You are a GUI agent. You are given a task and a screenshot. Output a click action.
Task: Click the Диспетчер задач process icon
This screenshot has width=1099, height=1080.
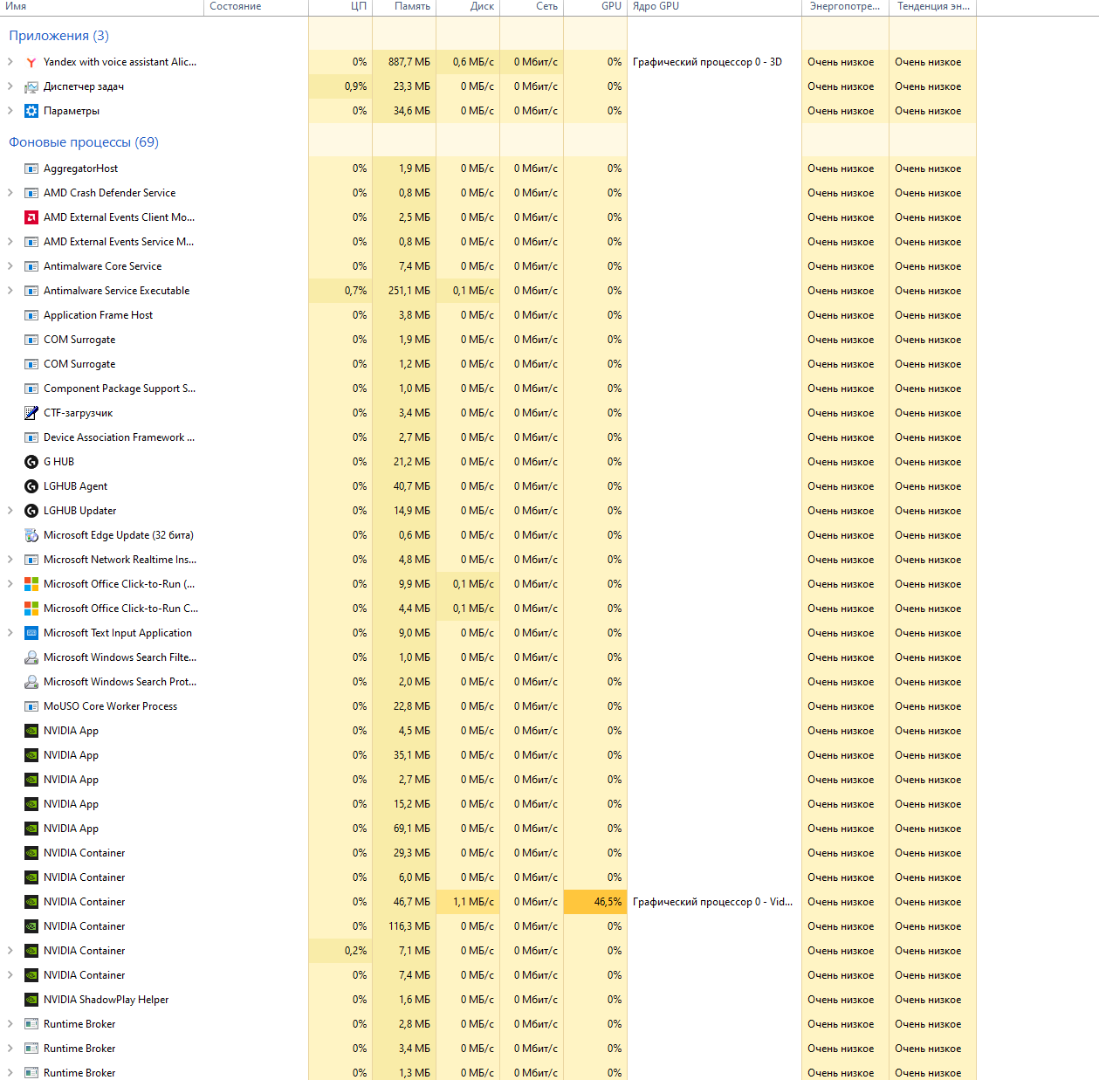point(31,87)
